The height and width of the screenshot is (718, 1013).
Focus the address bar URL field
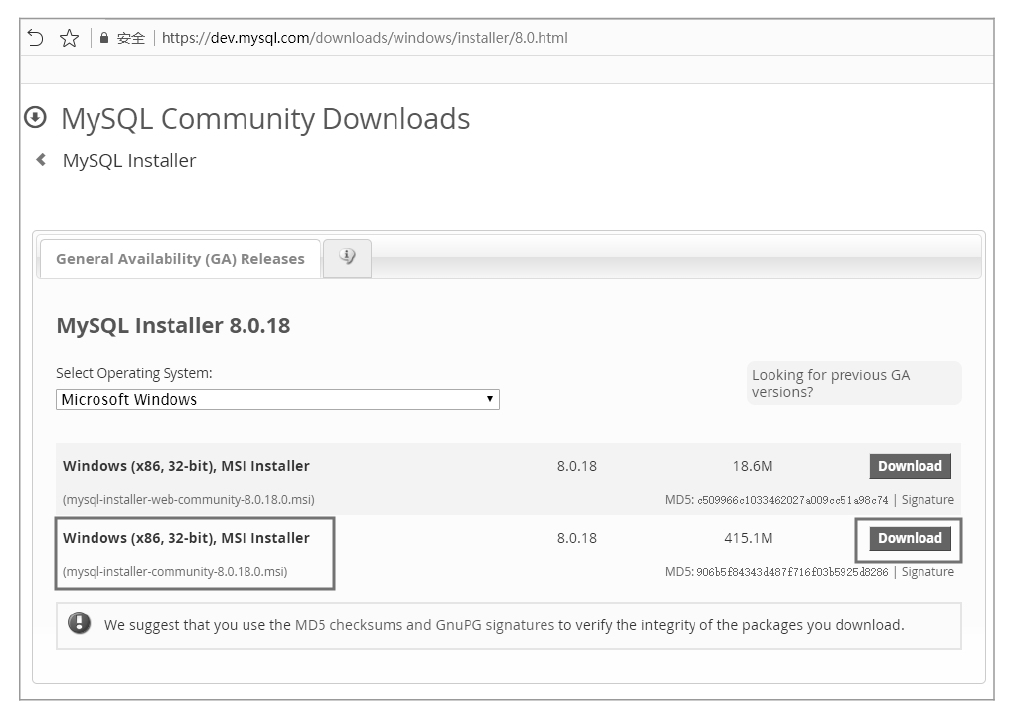(364, 38)
